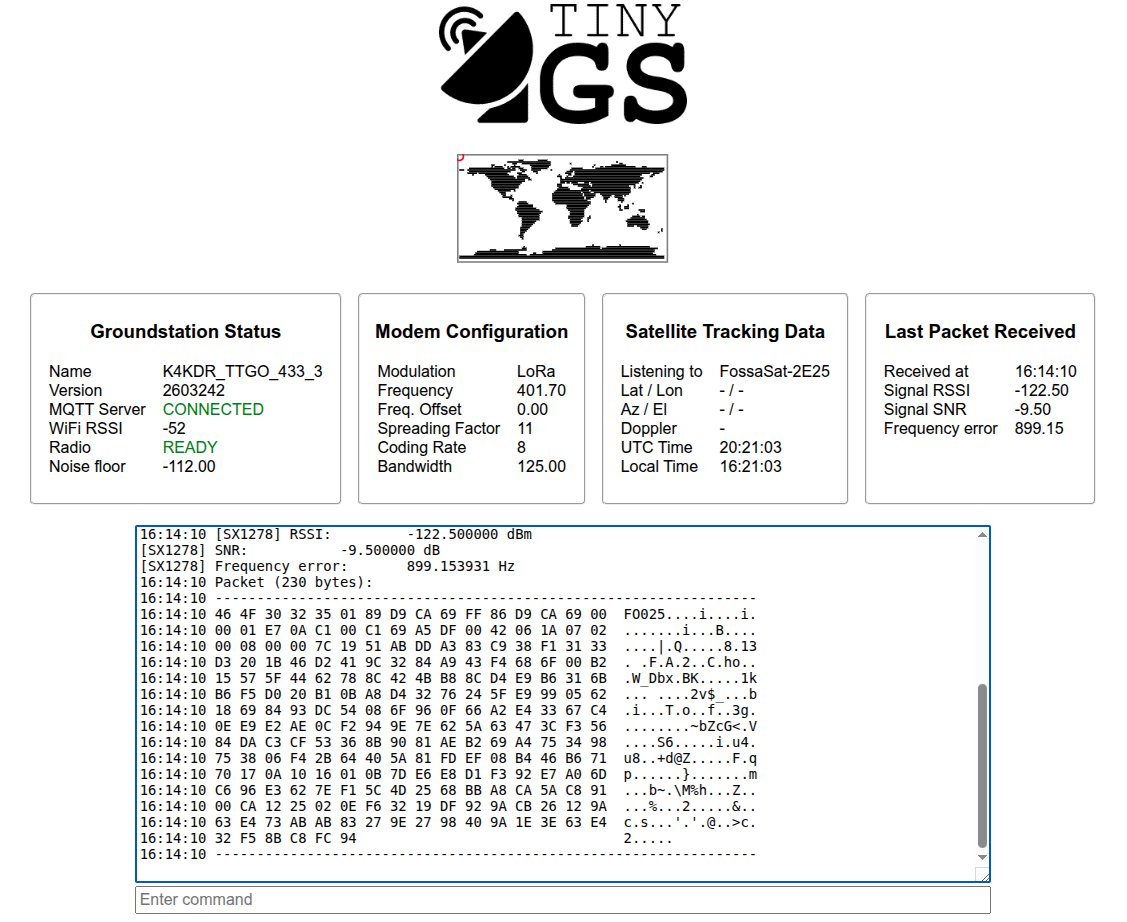
Task: Click the world map thumbnail
Action: [x=562, y=208]
